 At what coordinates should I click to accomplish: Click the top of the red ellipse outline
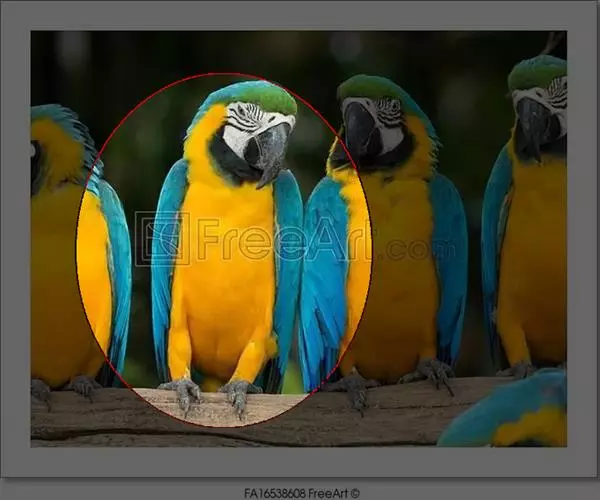pyautogui.click(x=224, y=73)
